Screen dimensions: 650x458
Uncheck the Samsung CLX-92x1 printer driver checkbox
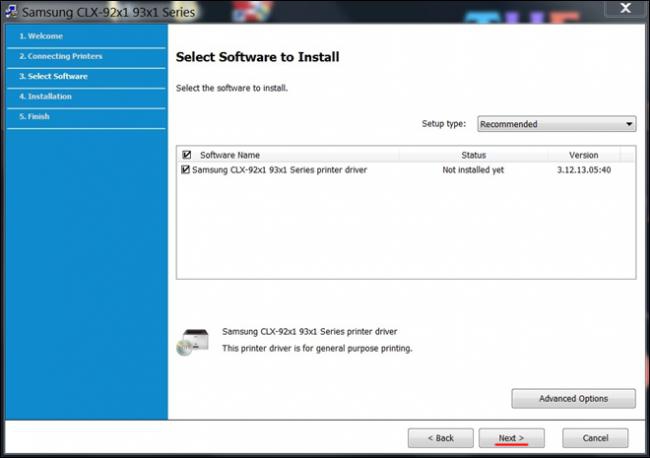185,170
